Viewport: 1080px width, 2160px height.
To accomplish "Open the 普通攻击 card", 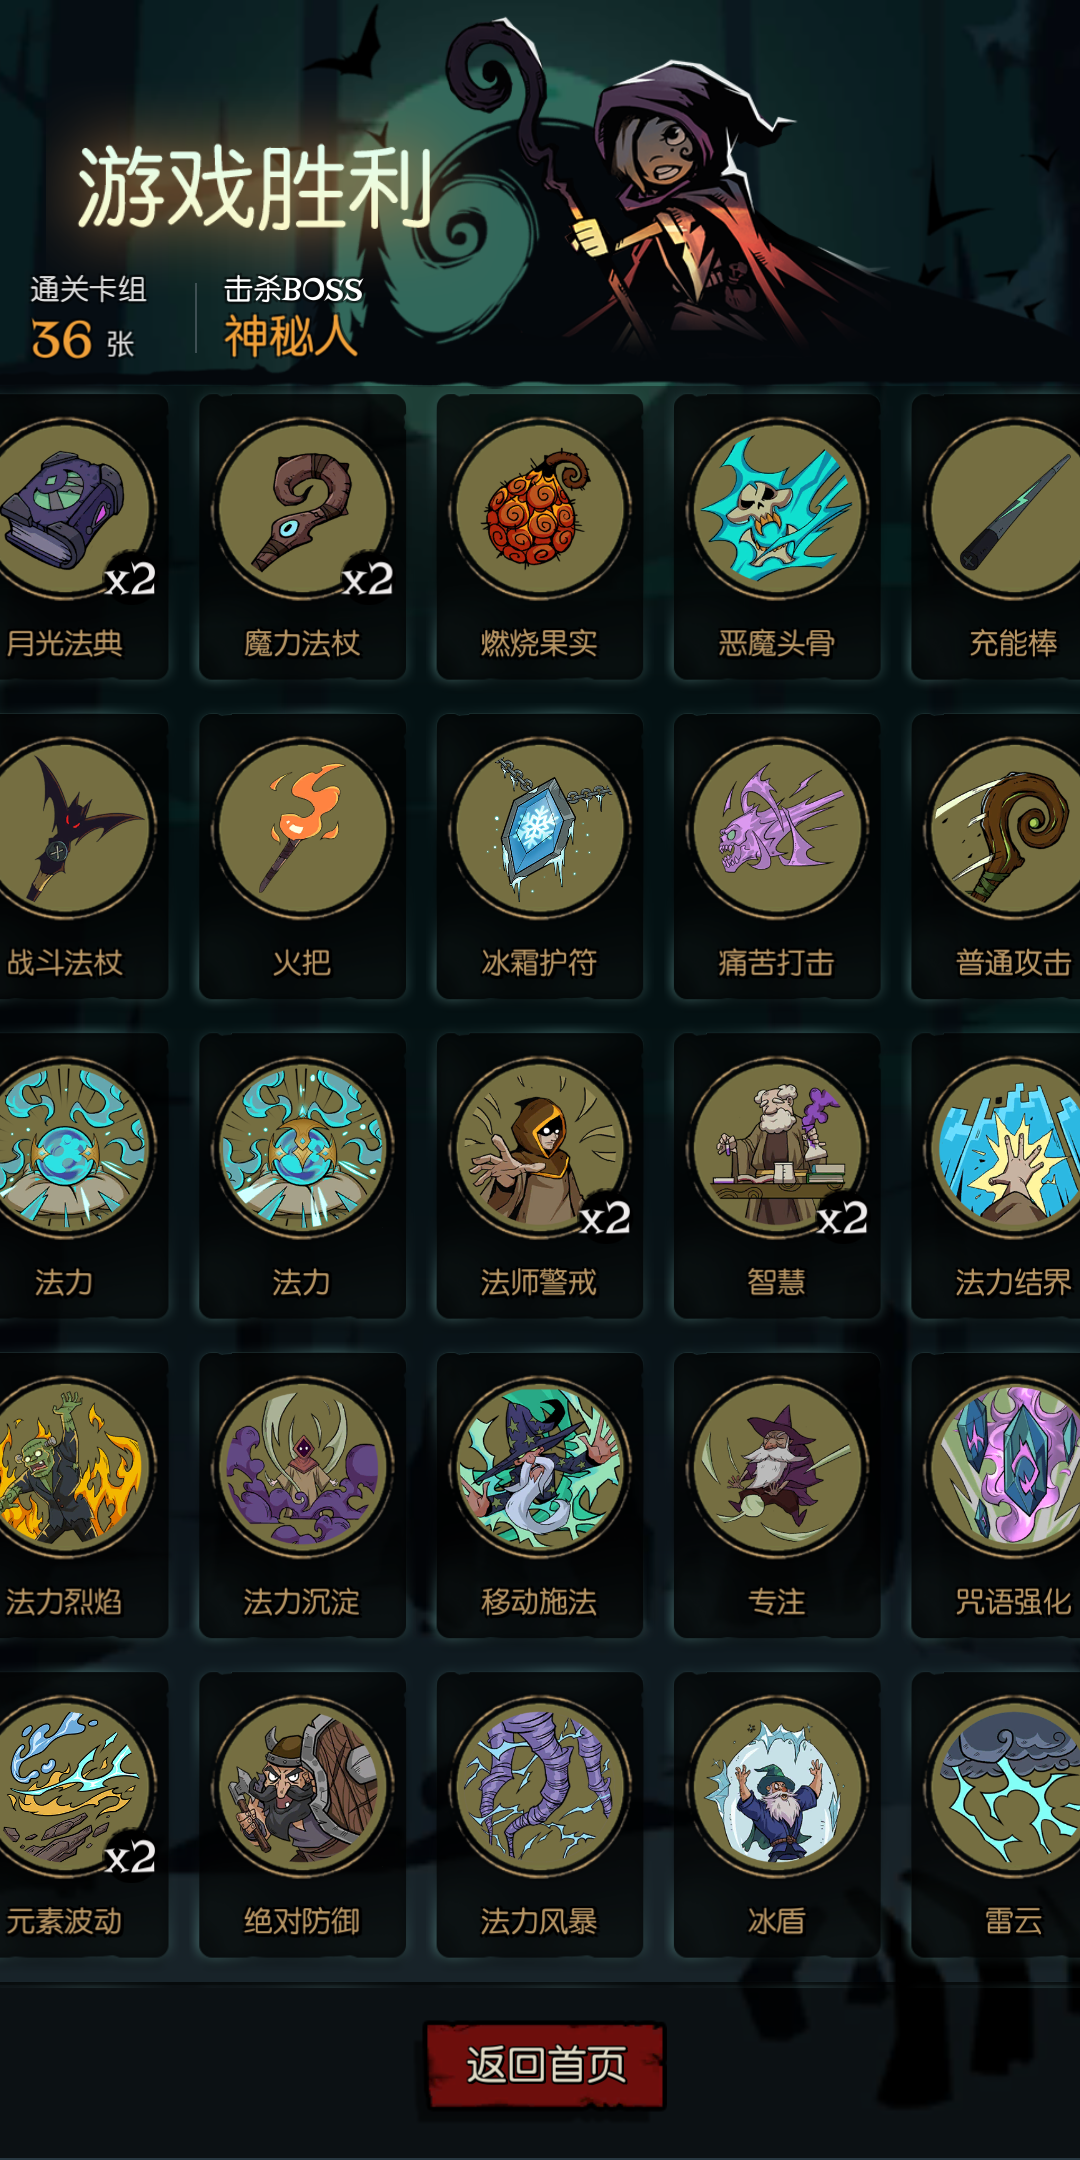I will point(996,856).
